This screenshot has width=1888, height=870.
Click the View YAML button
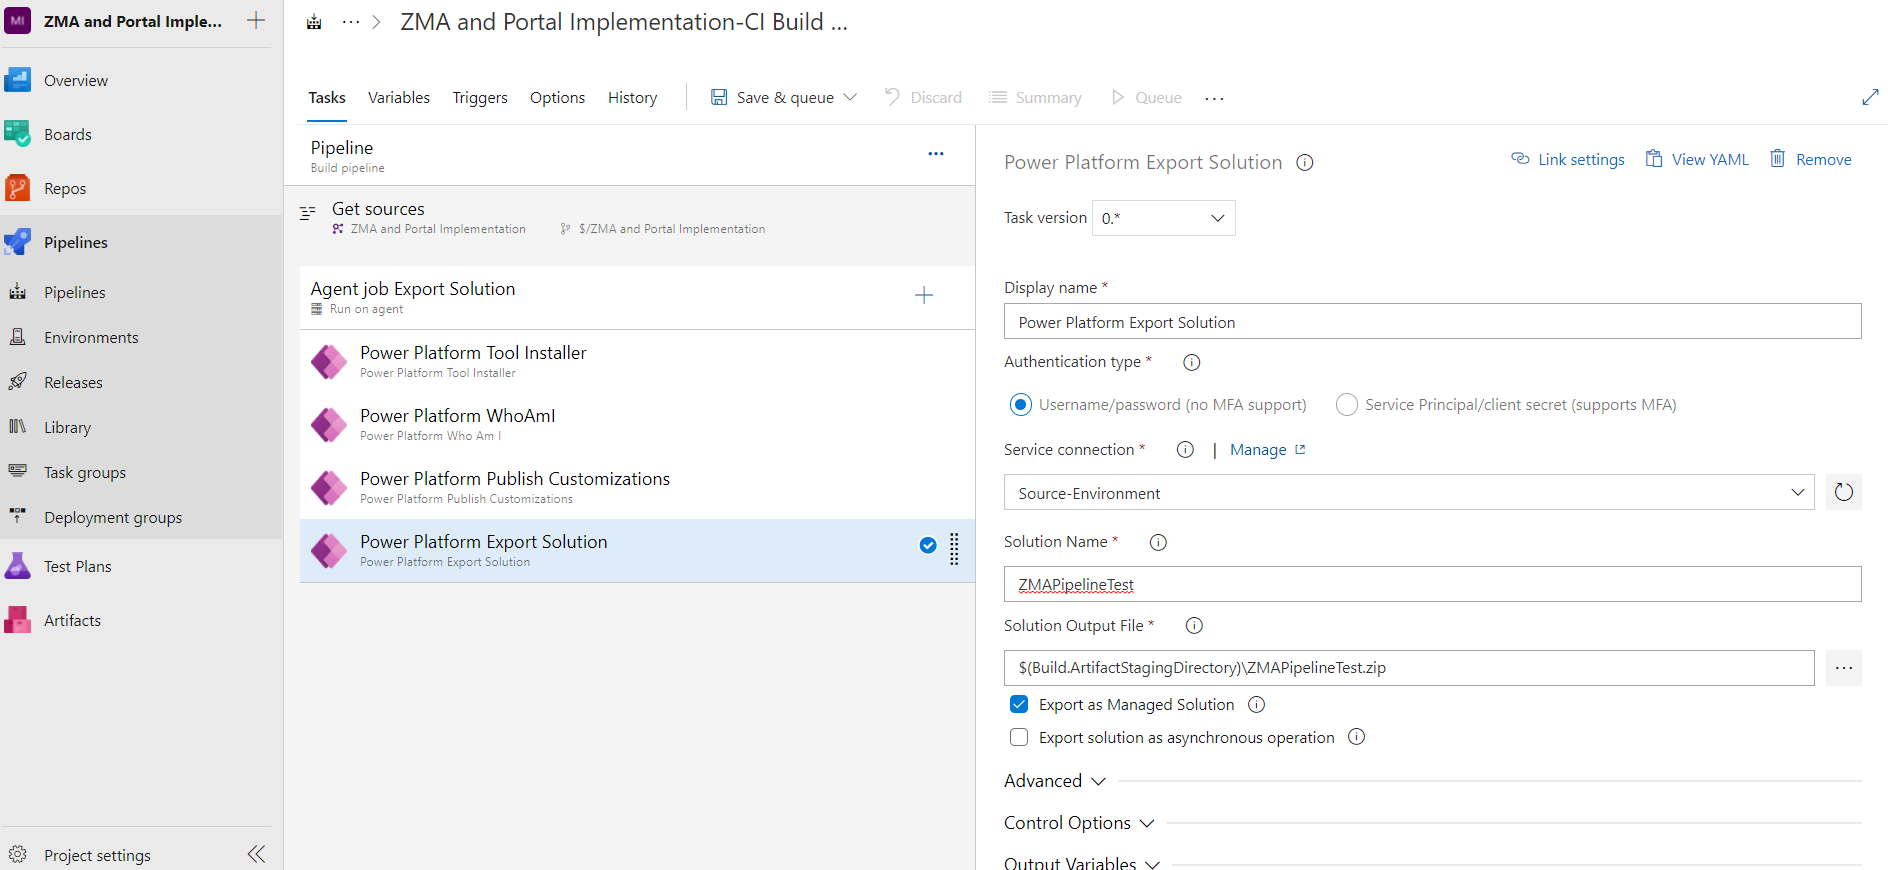click(1697, 159)
